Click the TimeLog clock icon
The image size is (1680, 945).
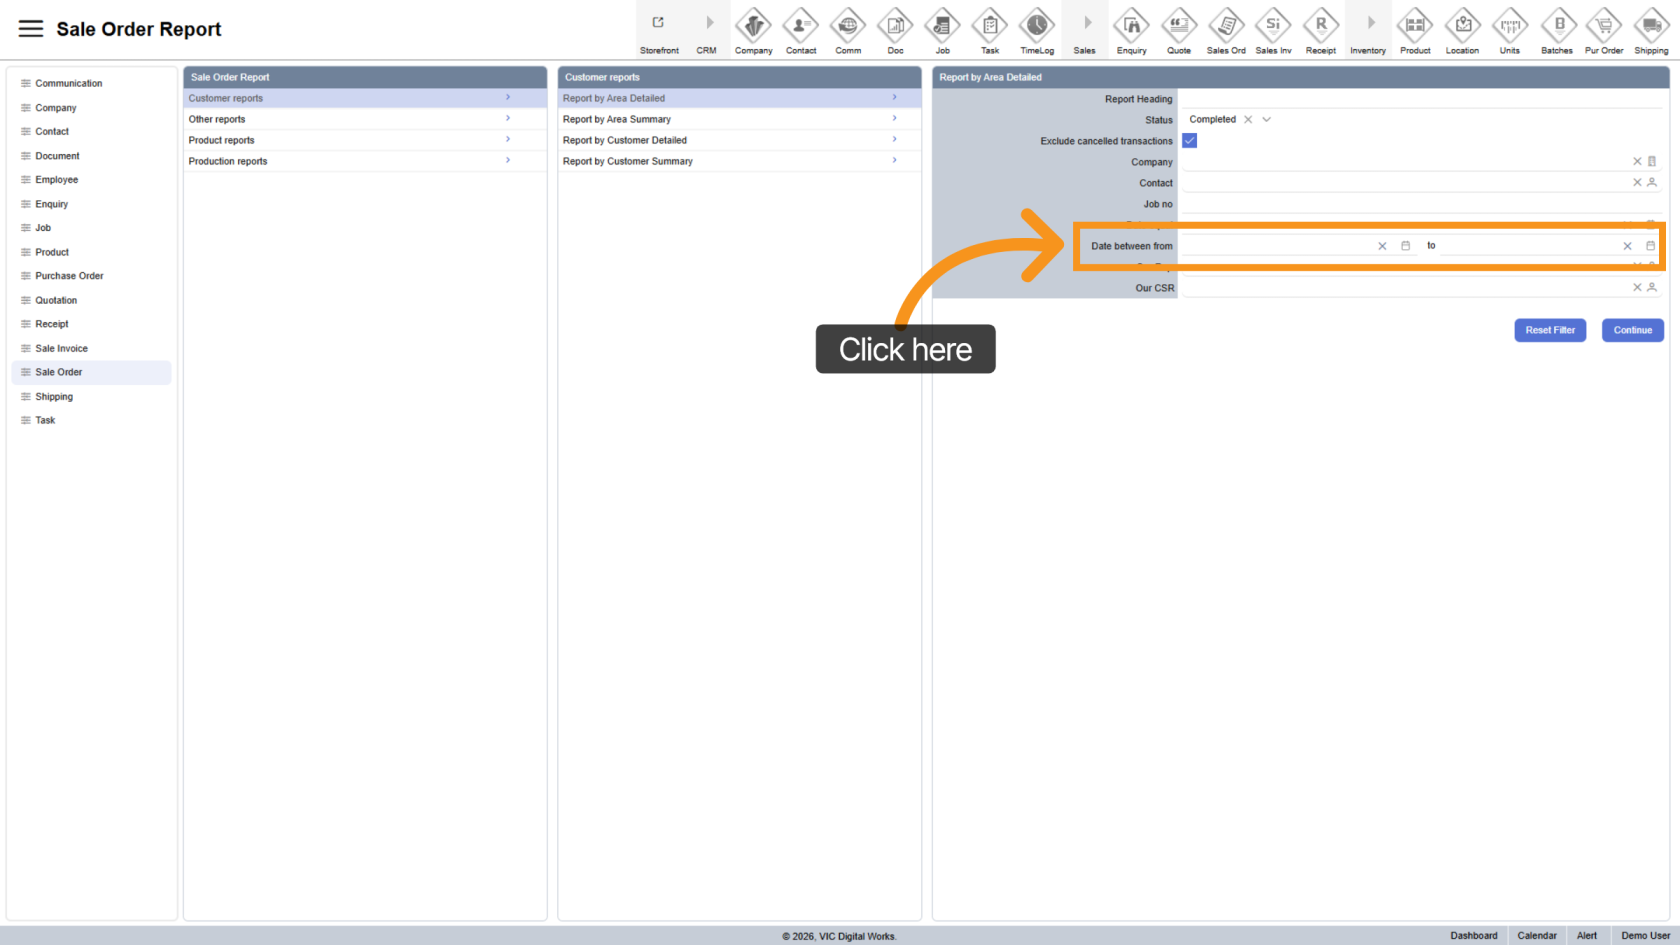tap(1036, 26)
